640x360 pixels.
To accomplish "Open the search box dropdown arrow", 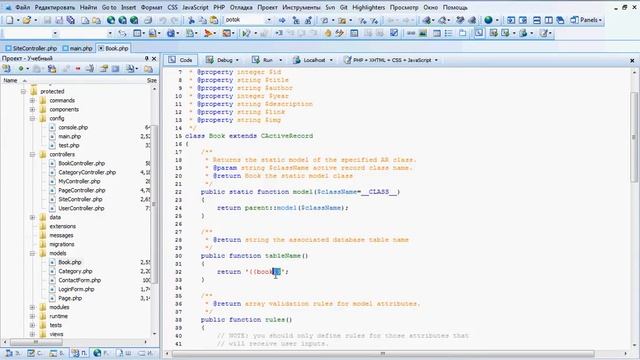I will [269, 20].
